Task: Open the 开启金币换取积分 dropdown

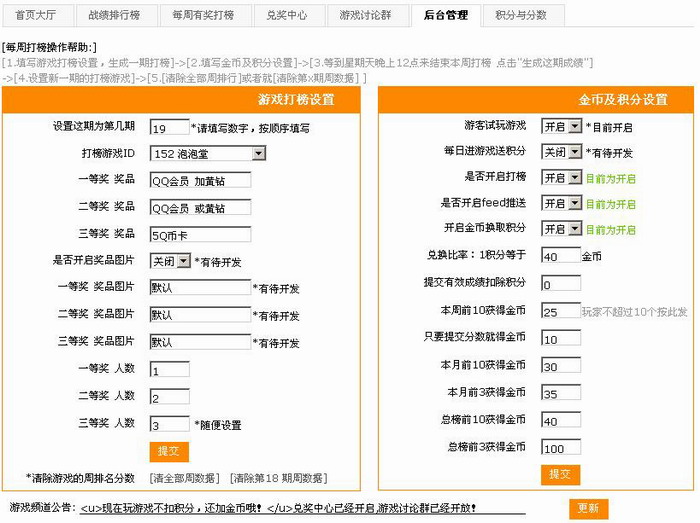Action: click(562, 229)
